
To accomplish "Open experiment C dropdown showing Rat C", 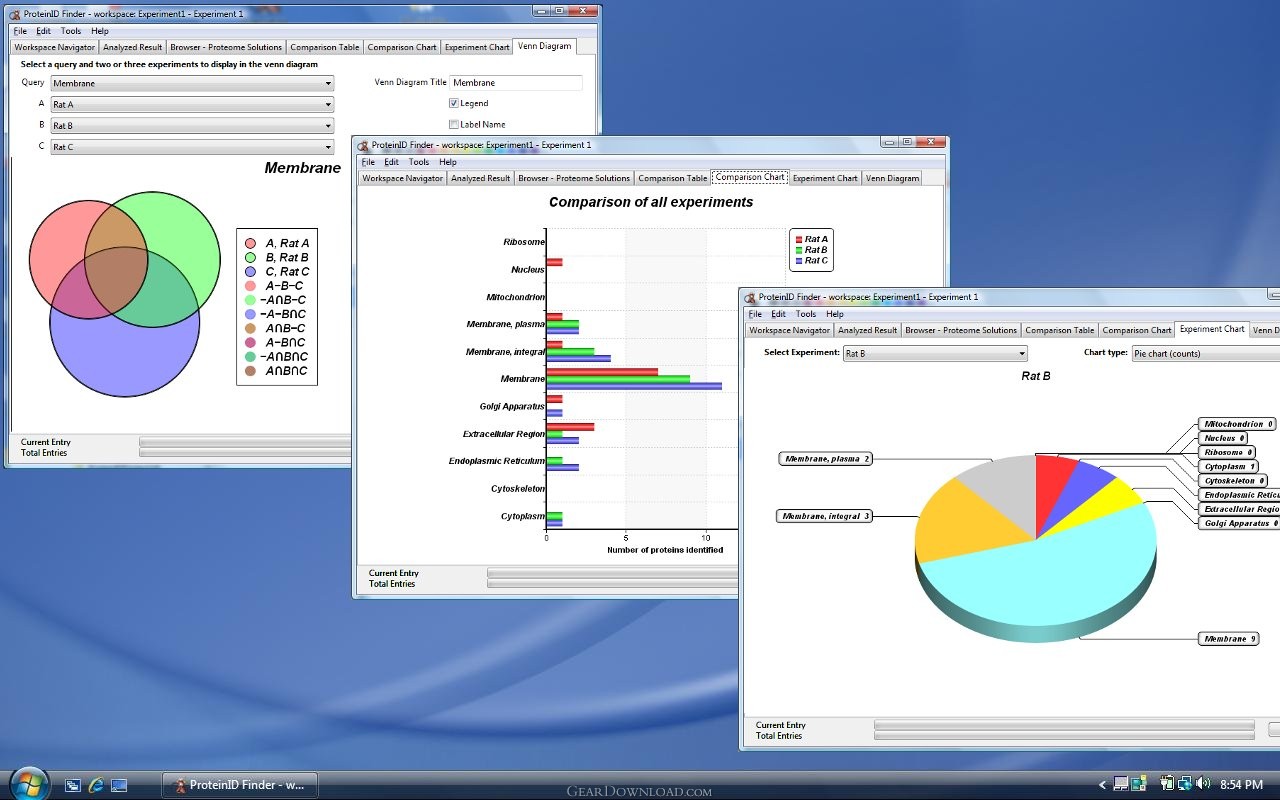I will pos(192,146).
